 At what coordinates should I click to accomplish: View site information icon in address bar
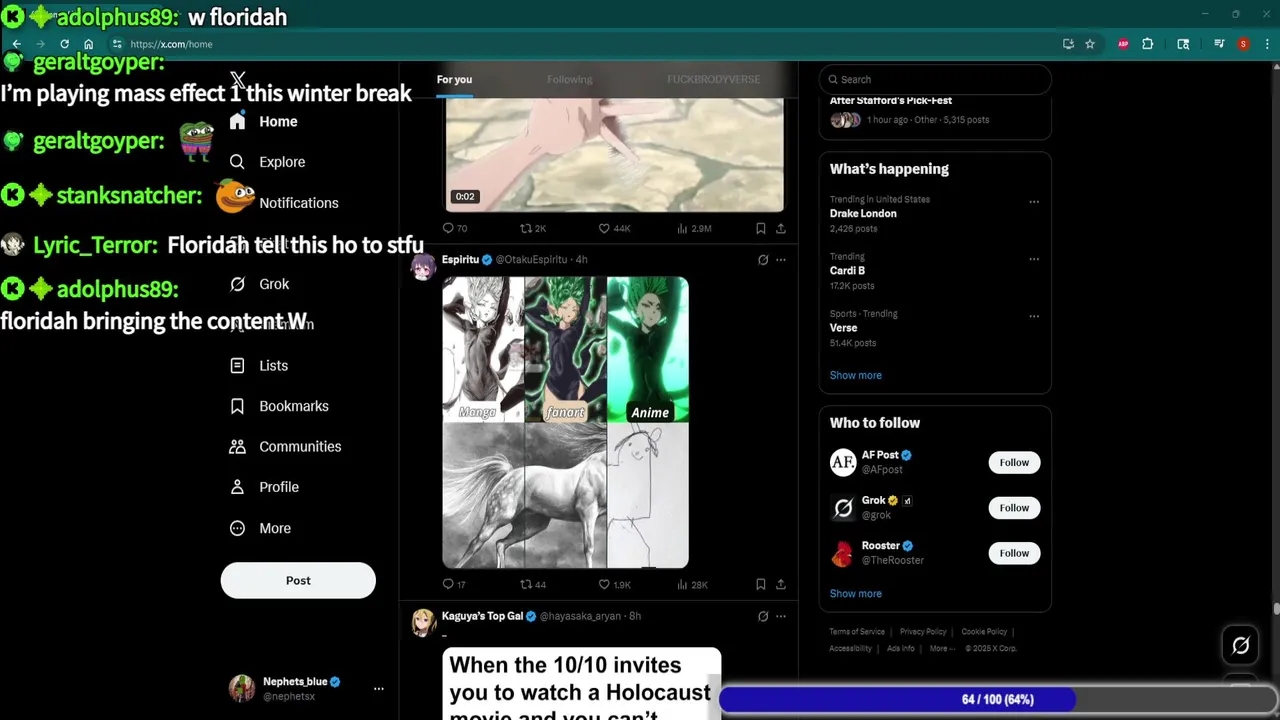117,44
